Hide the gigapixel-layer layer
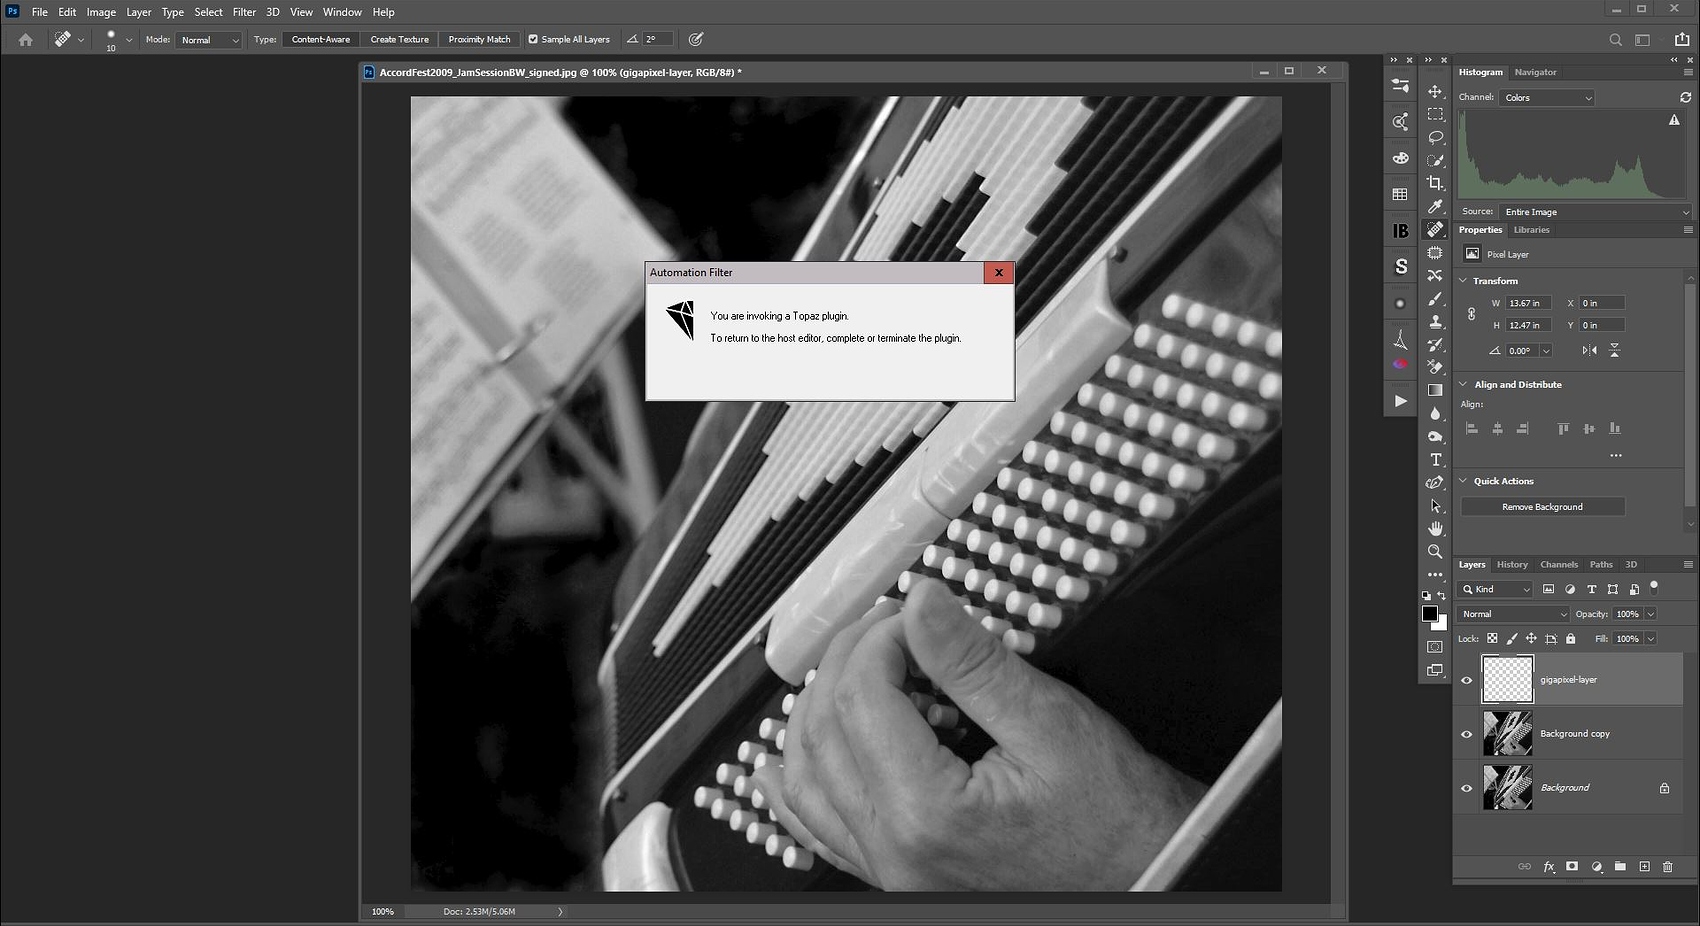This screenshot has height=926, width=1700. (1467, 680)
